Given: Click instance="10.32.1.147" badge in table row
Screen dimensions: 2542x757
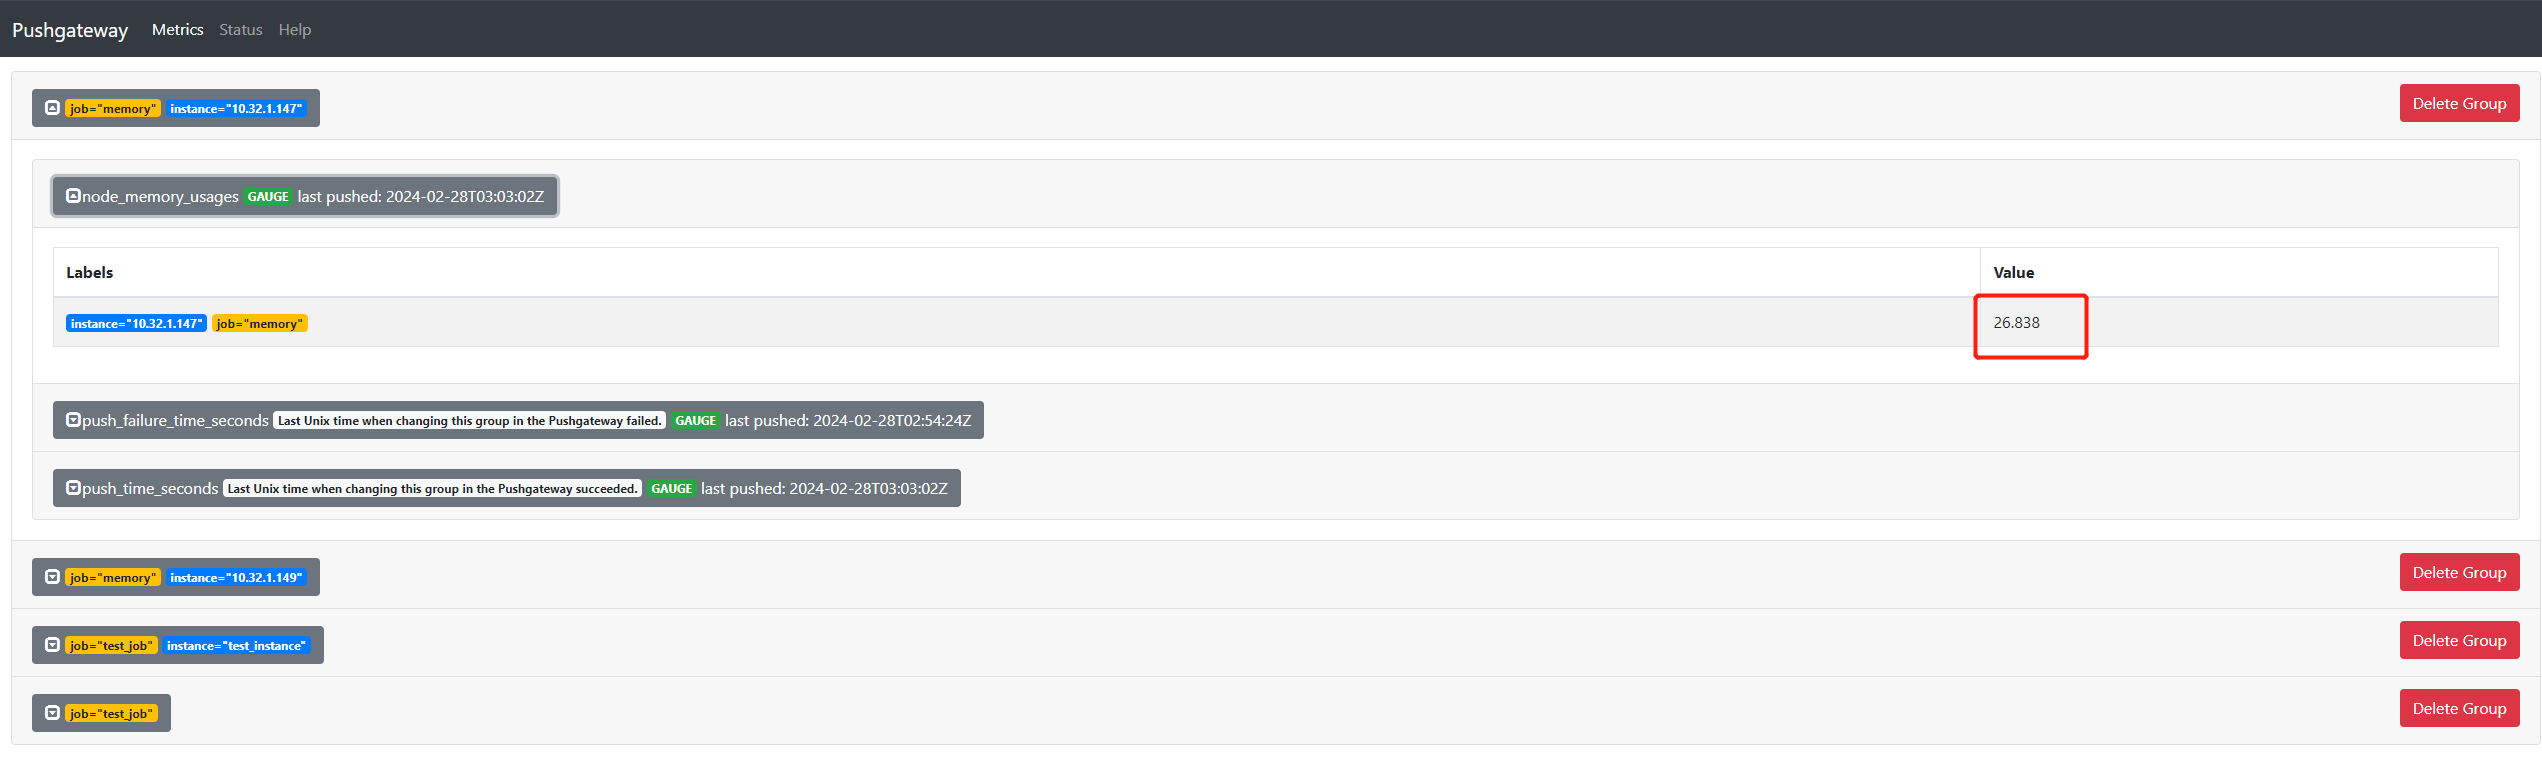Looking at the screenshot, I should (x=137, y=323).
